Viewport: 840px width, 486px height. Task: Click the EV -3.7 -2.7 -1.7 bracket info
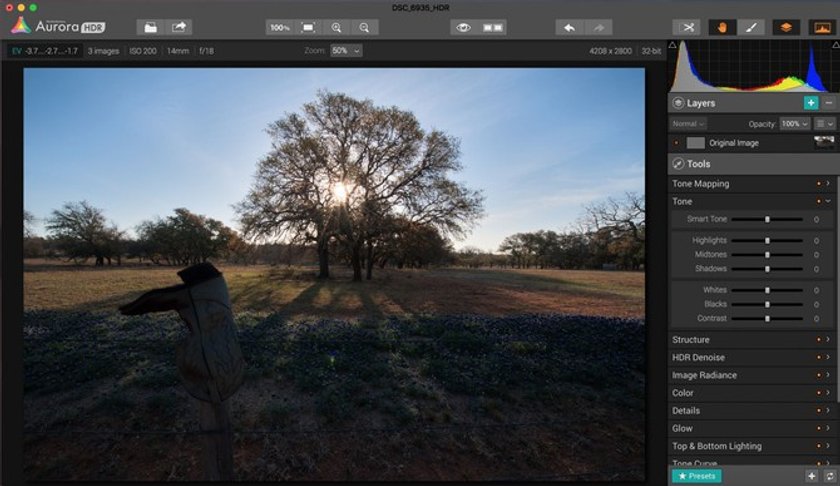pos(45,51)
